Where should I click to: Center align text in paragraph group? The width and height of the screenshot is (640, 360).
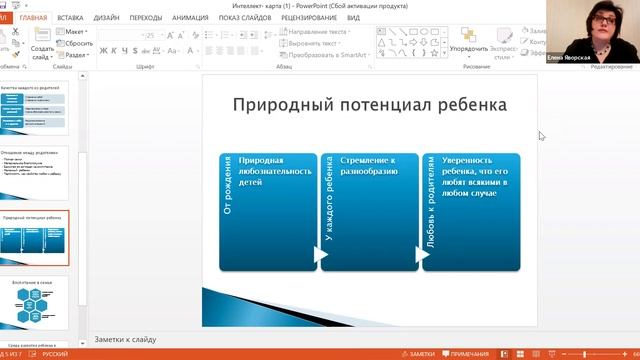click(220, 51)
